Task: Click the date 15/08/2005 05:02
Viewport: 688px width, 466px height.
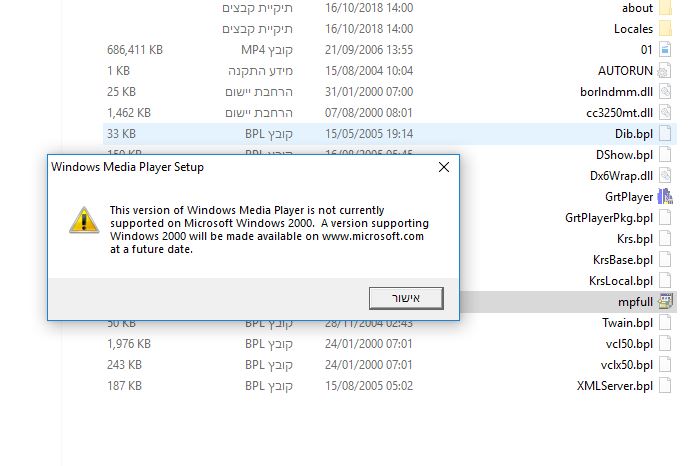Action: point(369,386)
